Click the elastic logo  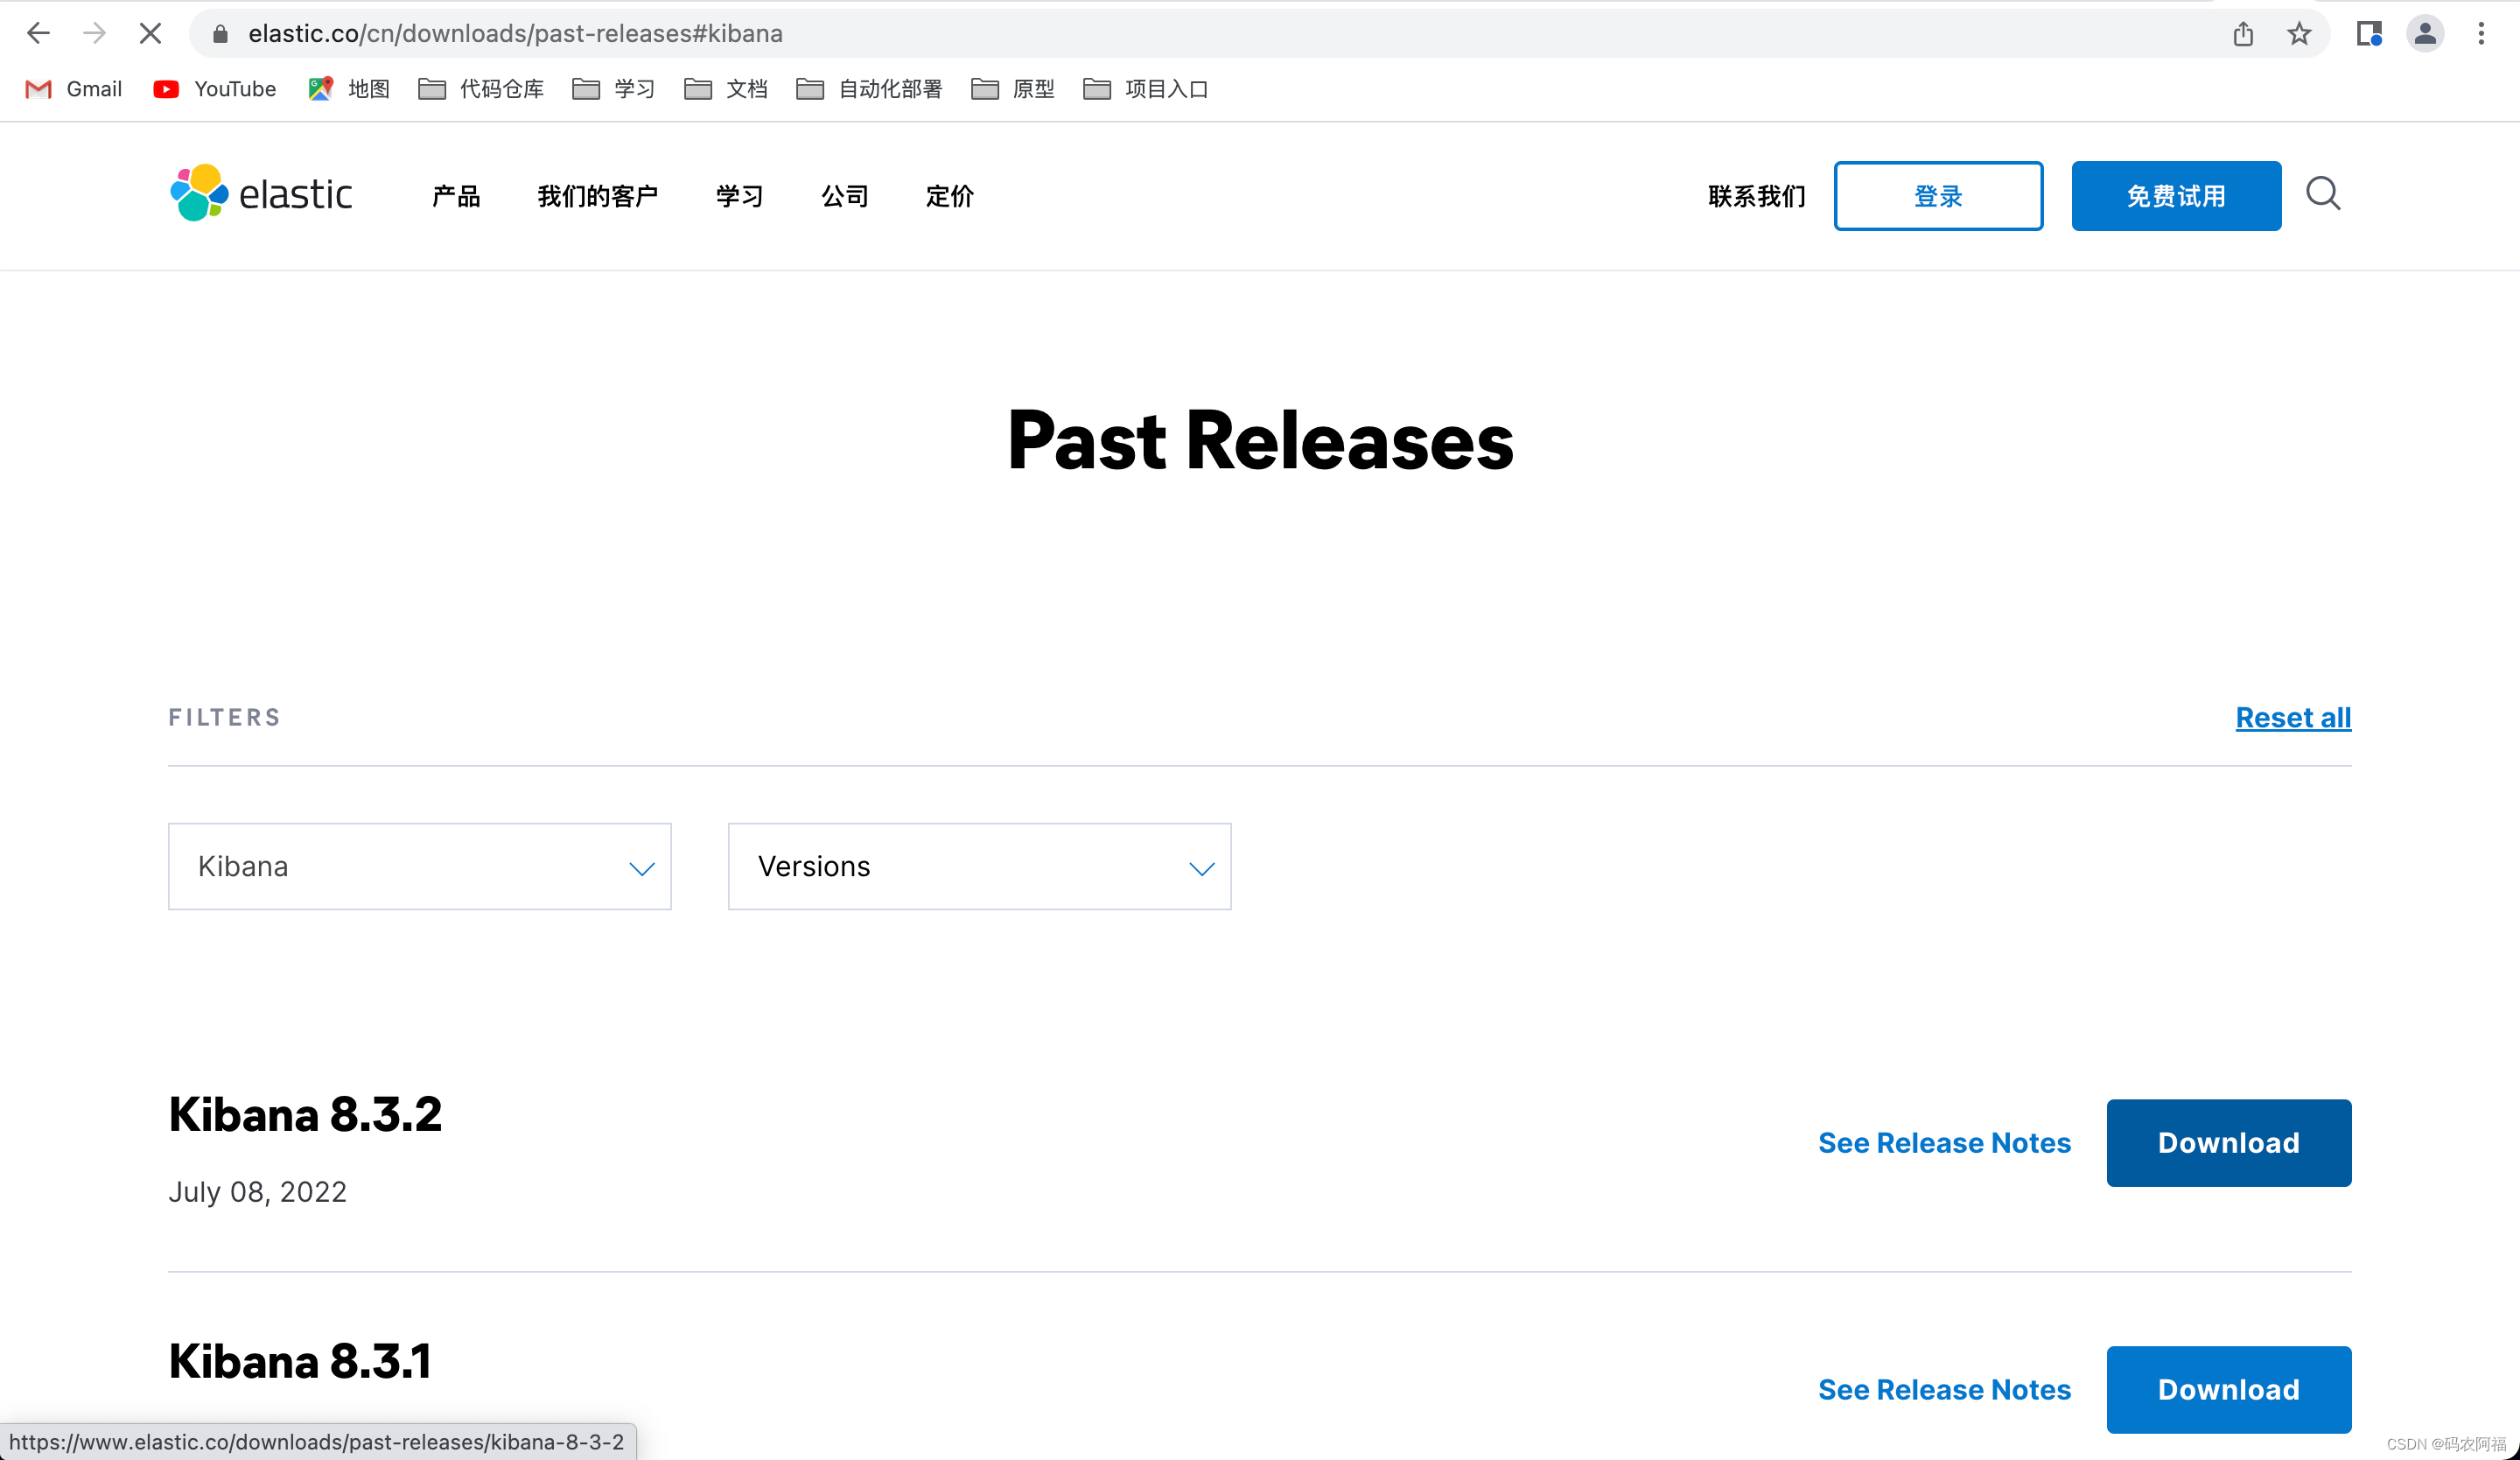pyautogui.click(x=261, y=194)
